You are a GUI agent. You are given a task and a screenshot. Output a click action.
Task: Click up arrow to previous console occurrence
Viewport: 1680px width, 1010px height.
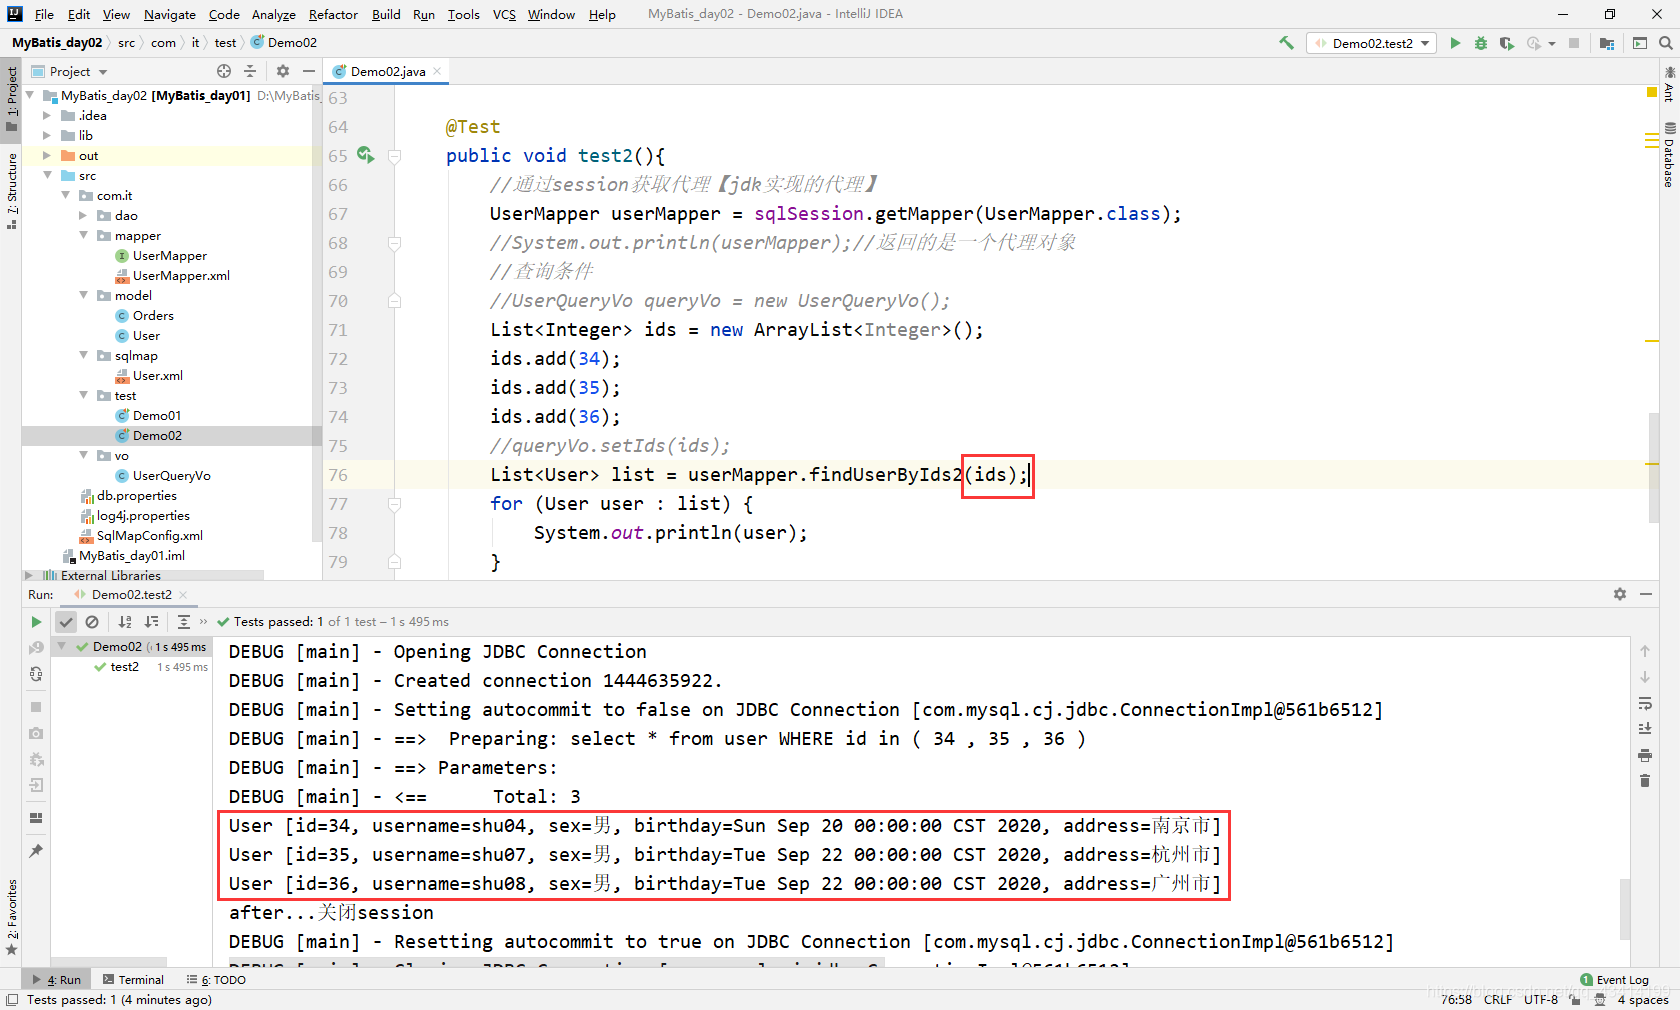(x=1645, y=651)
